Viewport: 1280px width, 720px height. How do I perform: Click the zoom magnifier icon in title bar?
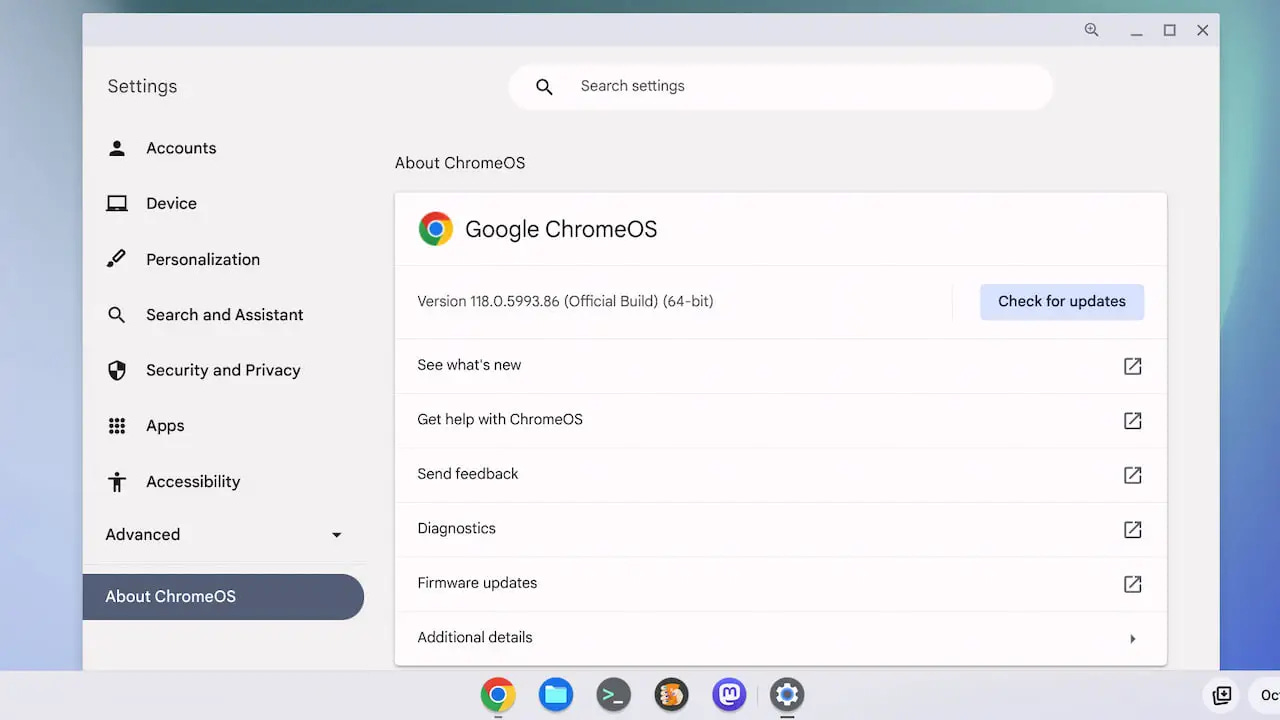(1091, 30)
